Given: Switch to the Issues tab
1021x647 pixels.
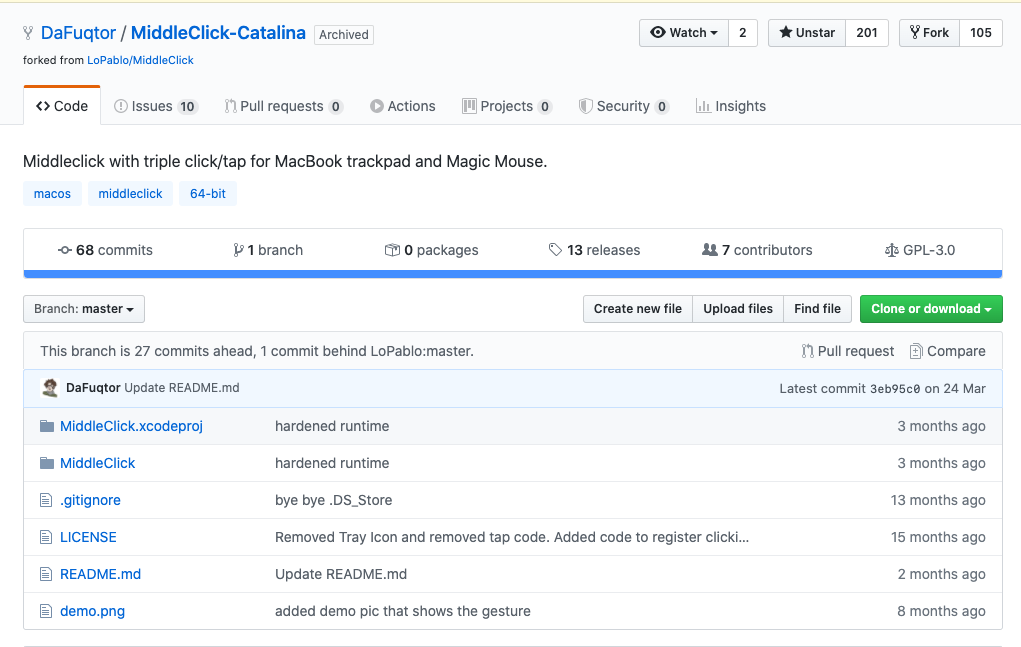Looking at the screenshot, I should pyautogui.click(x=155, y=106).
